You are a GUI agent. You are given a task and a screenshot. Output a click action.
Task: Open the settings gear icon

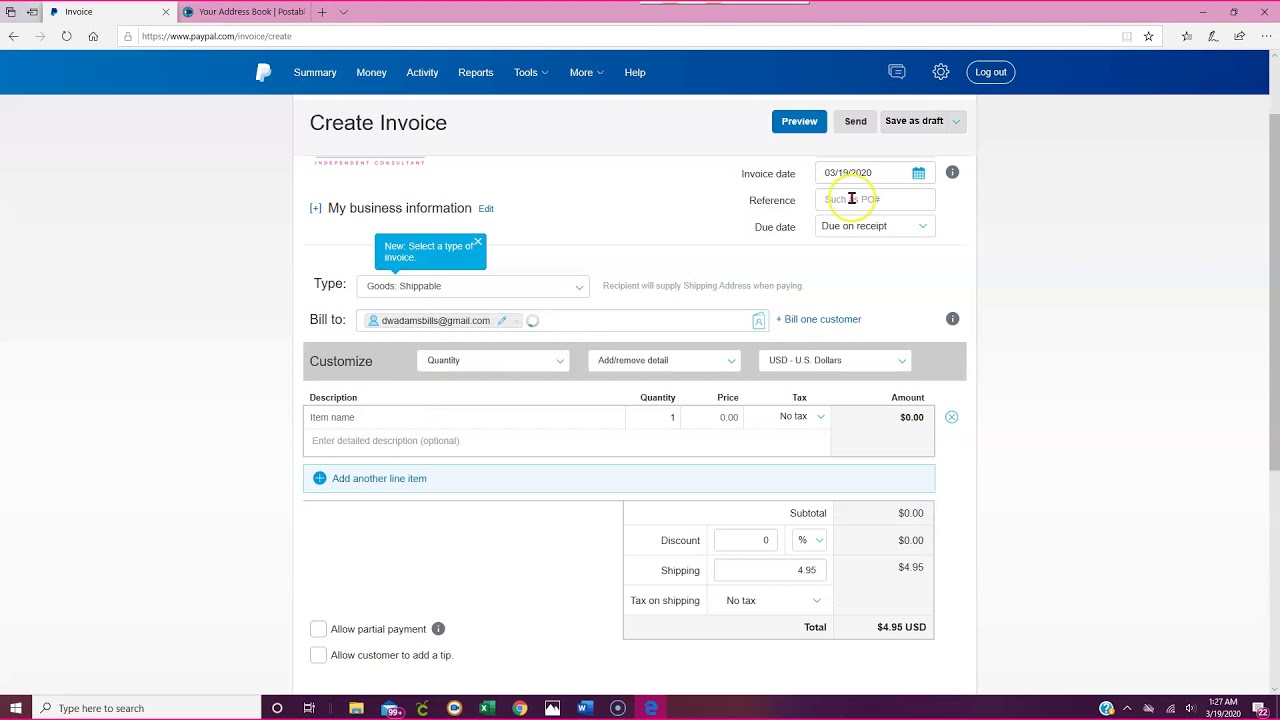[x=940, y=72]
